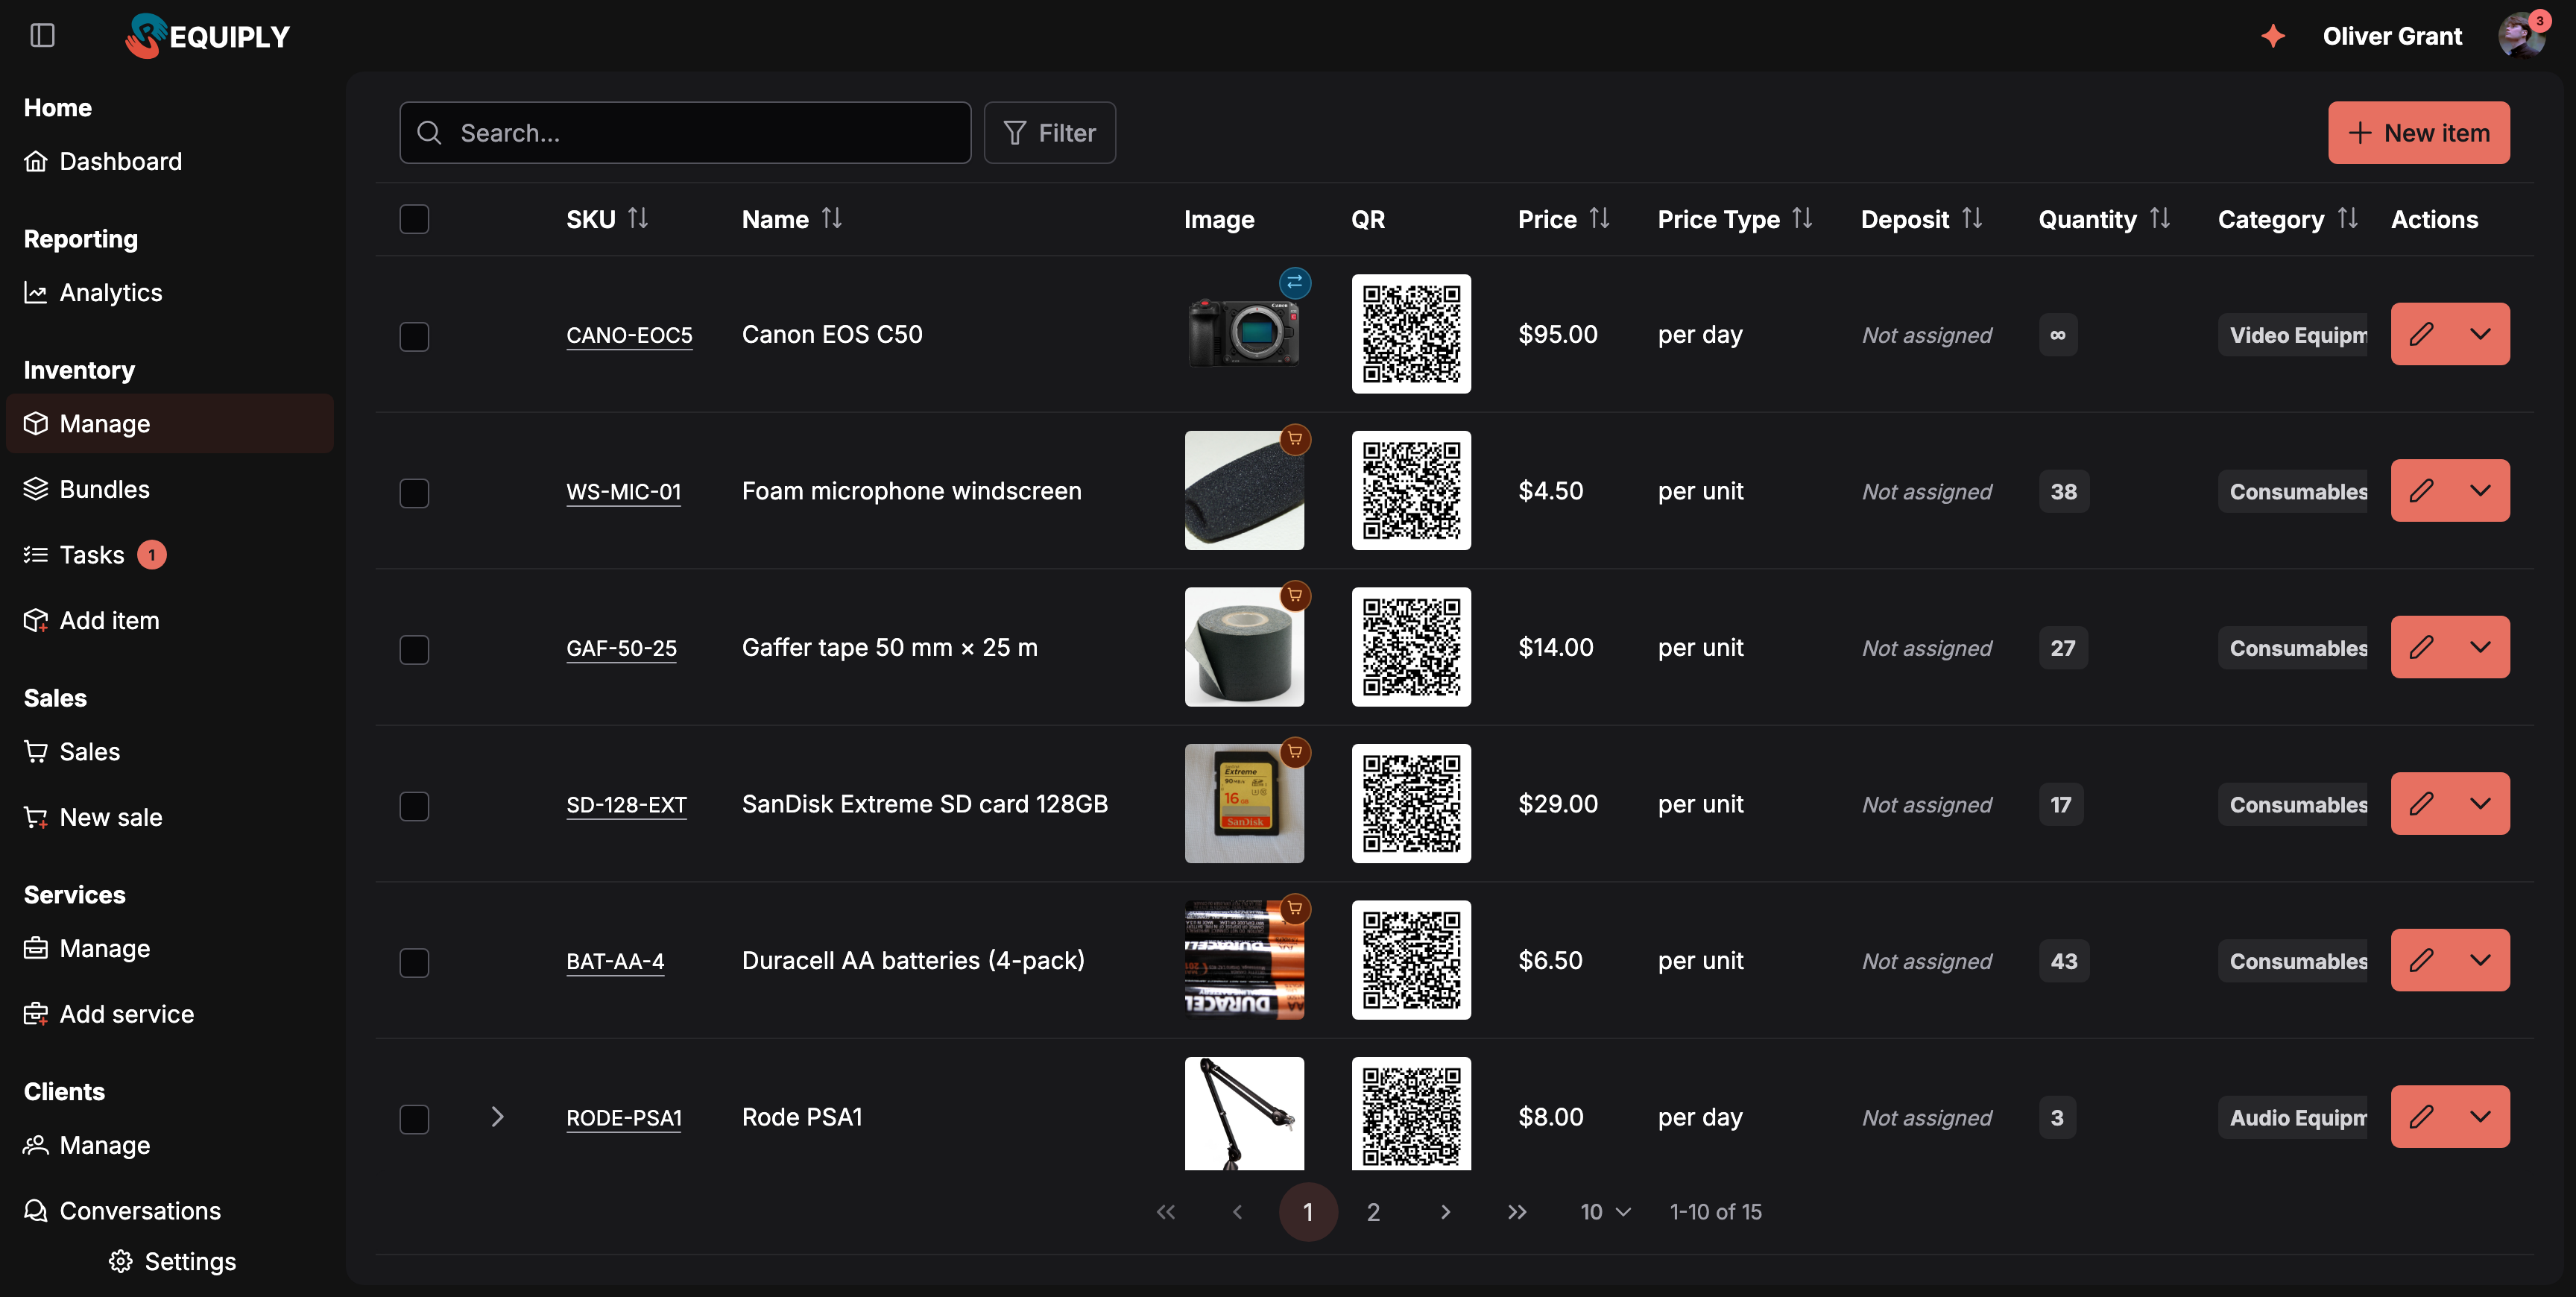Check the Foam microphone windscreen row
This screenshot has height=1297, width=2576.
tap(414, 493)
